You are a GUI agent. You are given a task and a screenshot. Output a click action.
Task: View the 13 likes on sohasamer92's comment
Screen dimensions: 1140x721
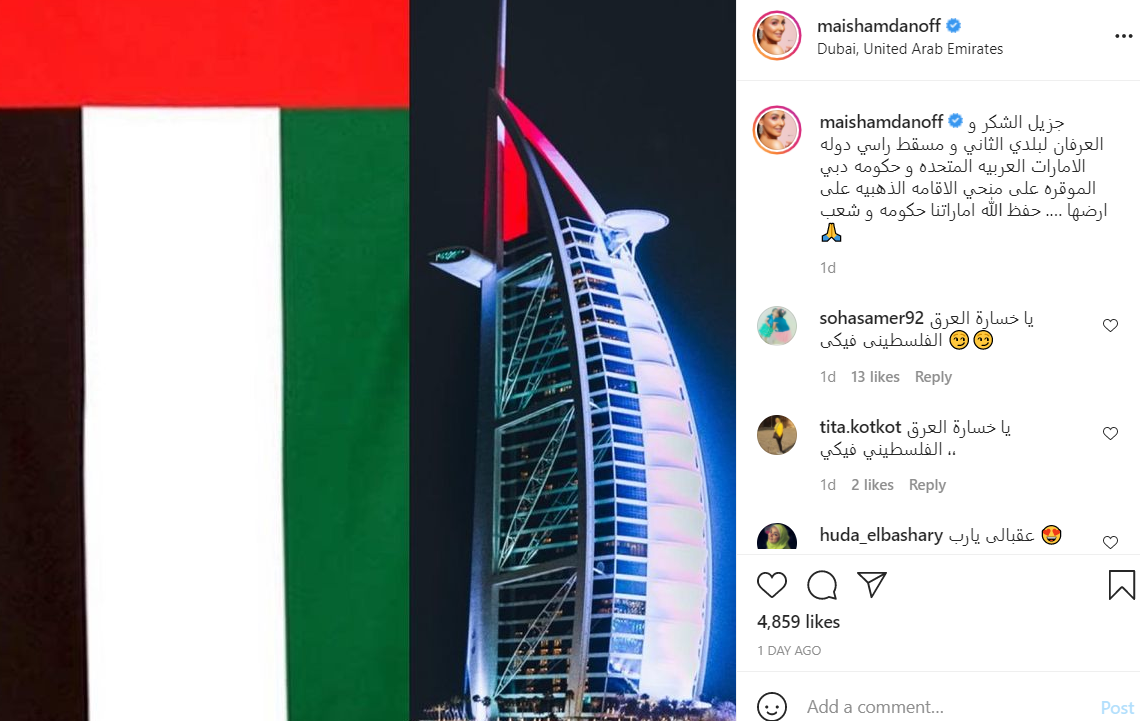[x=875, y=376]
